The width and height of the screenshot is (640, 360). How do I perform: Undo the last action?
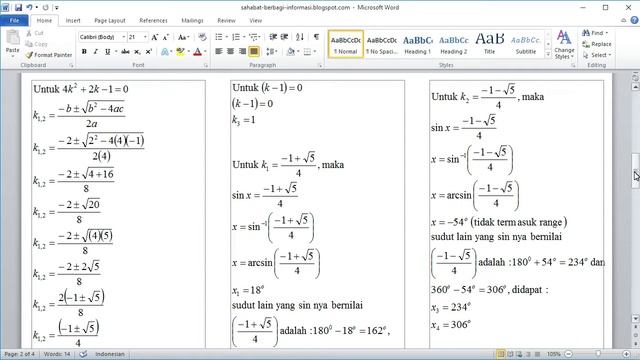[29, 7]
